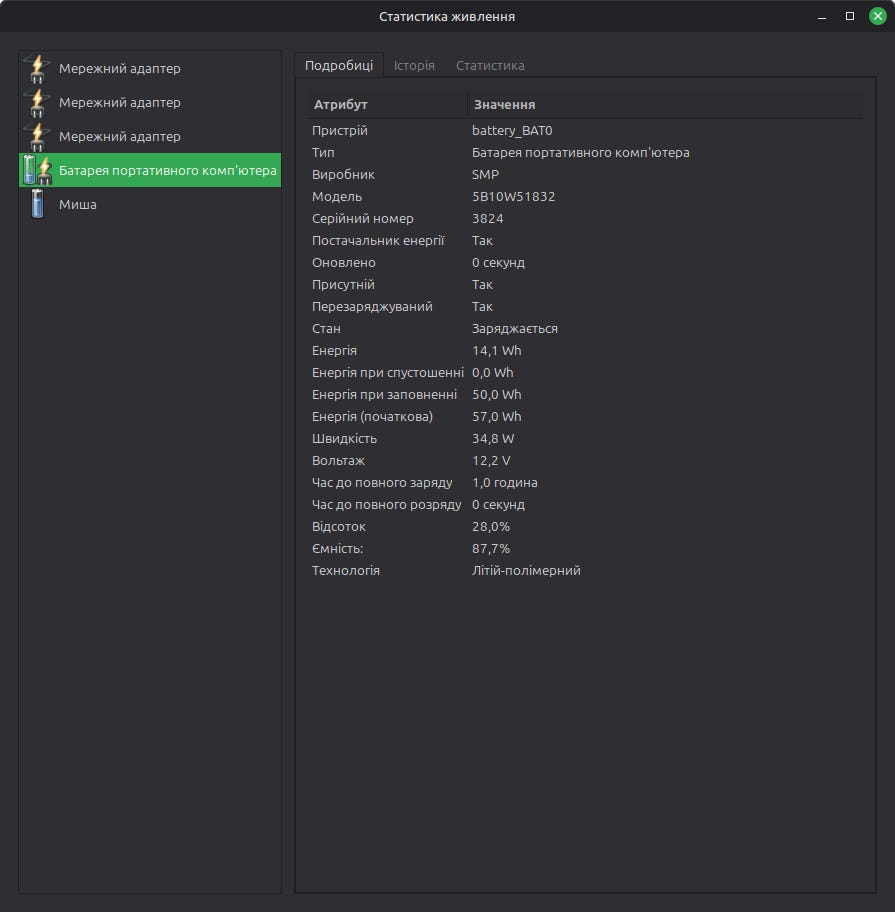The height and width of the screenshot is (912, 895).
Task: Click the Миша battery icon
Action: point(37,204)
